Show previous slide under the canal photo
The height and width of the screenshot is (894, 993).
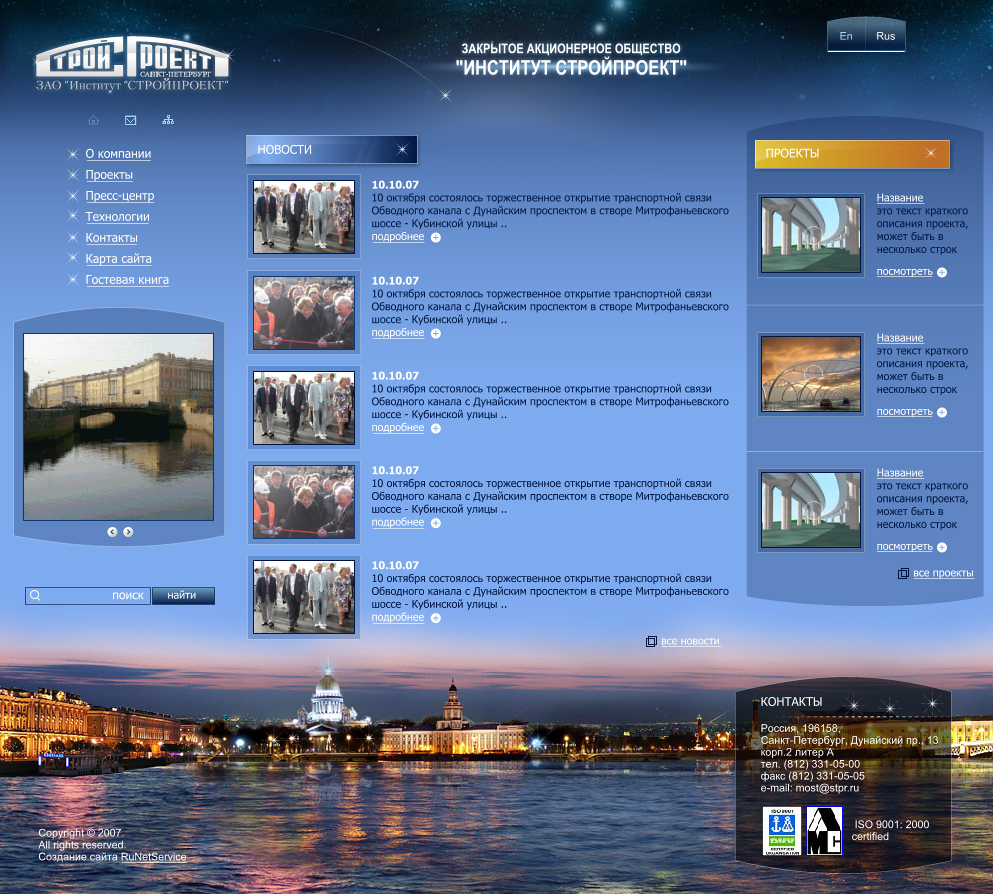tap(112, 532)
